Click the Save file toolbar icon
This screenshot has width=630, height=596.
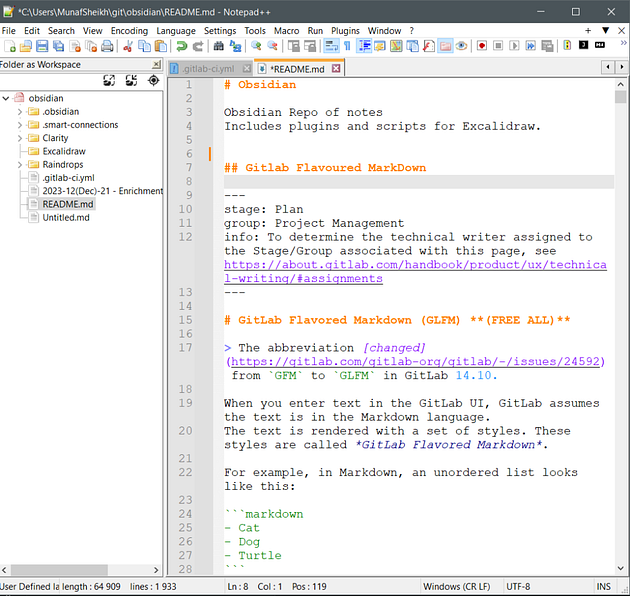click(x=42, y=46)
